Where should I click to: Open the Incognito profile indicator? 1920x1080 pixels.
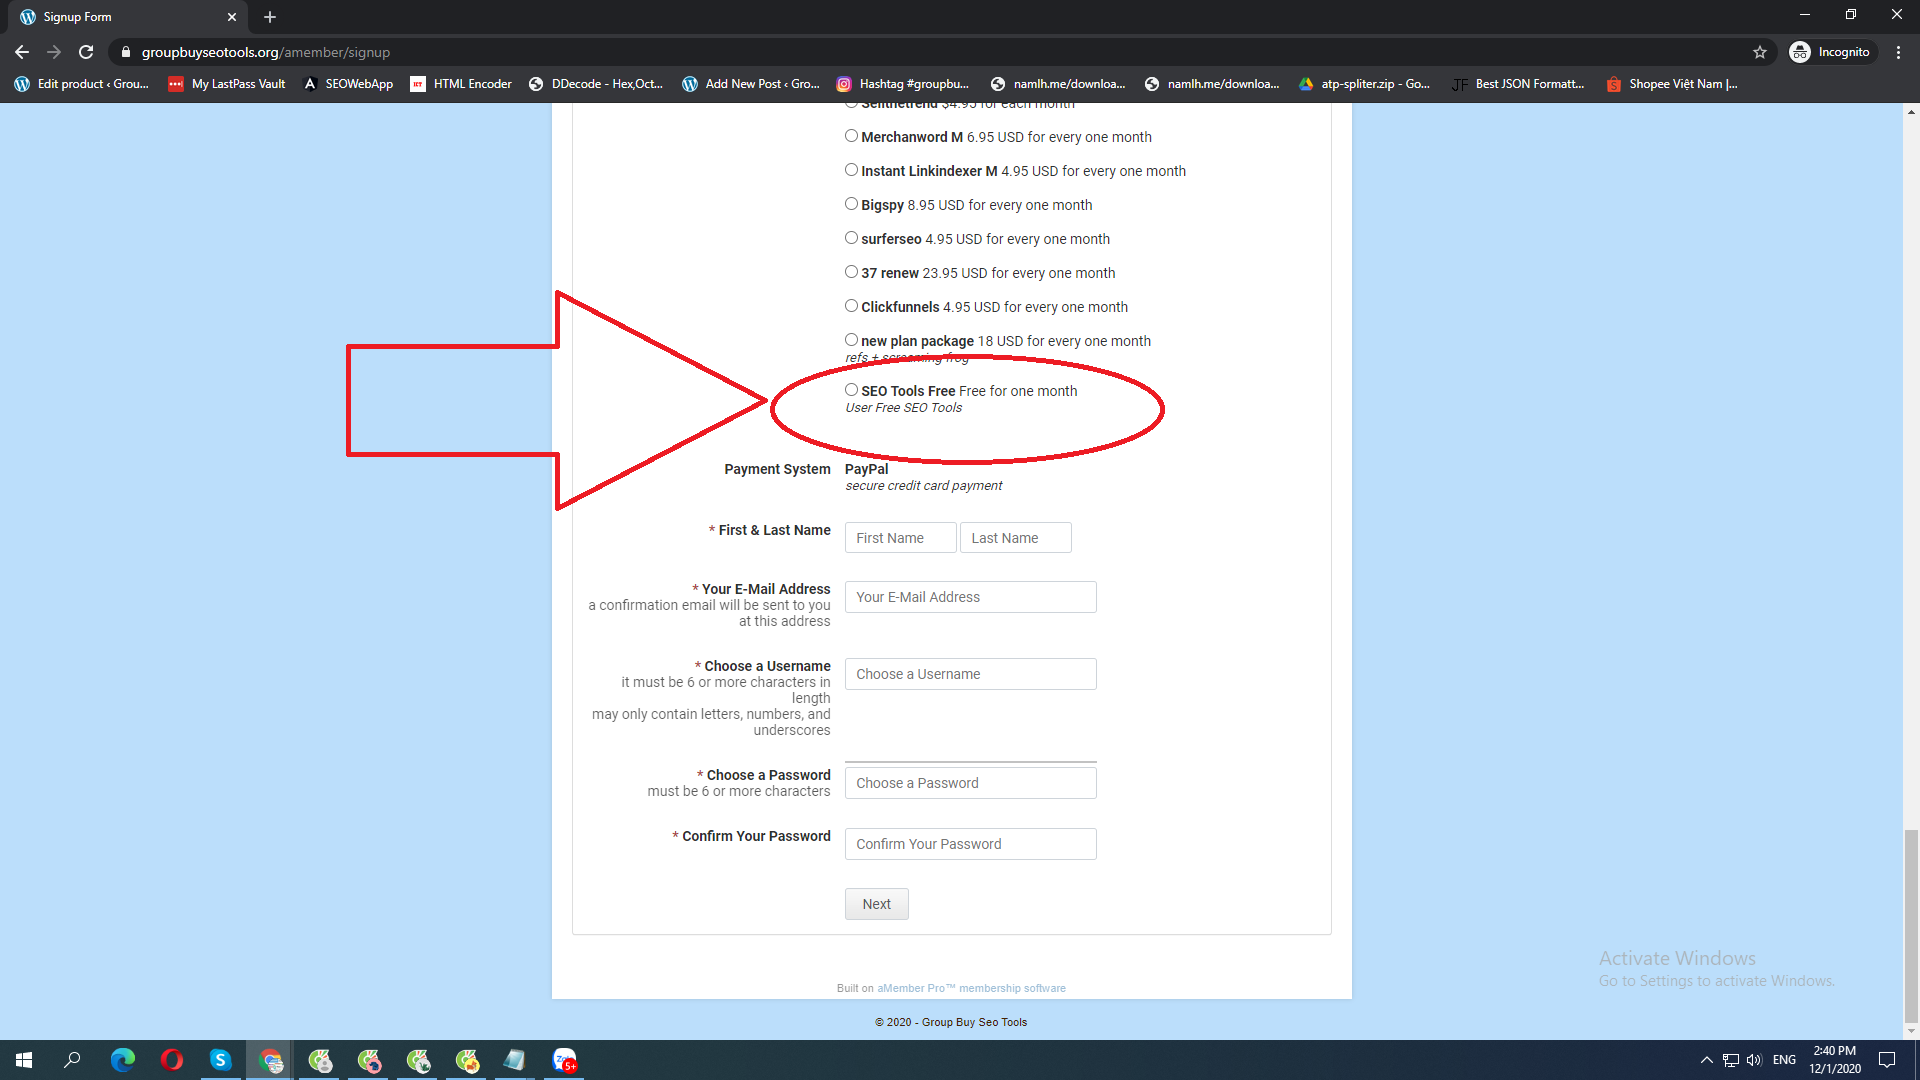1830,52
